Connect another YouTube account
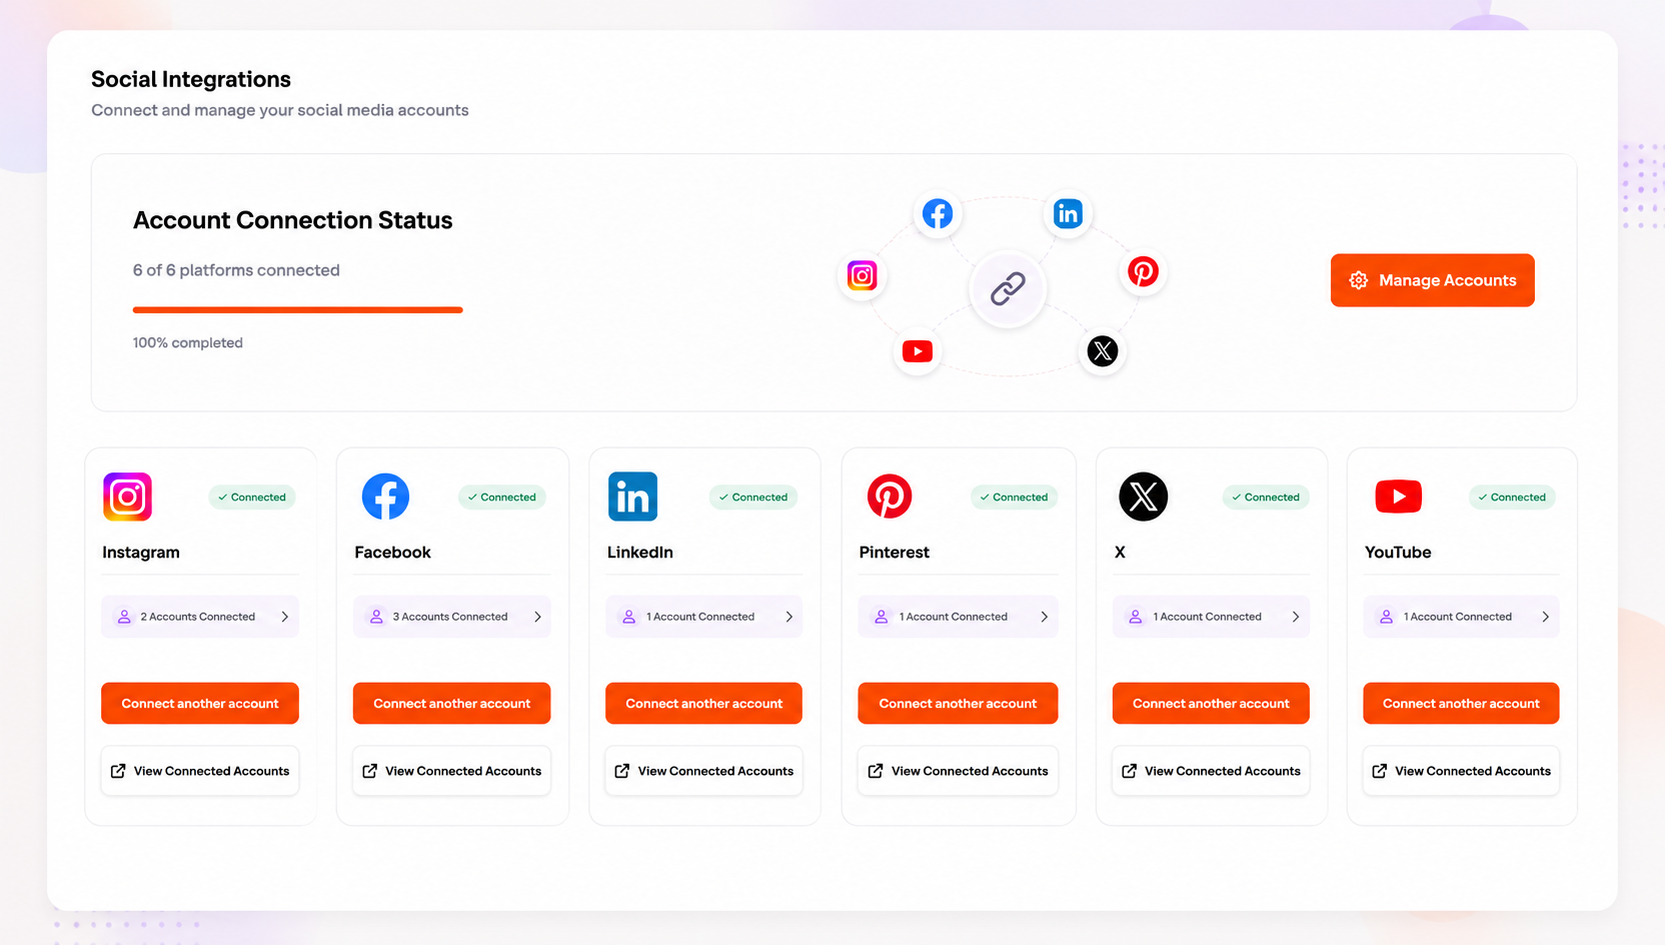The height and width of the screenshot is (945, 1665). coord(1461,703)
